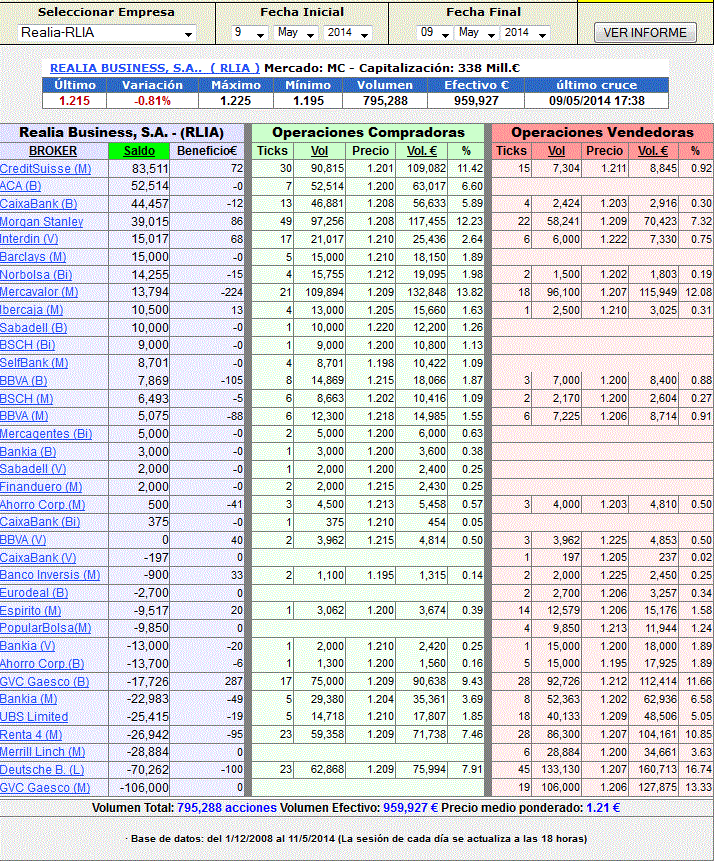The width and height of the screenshot is (714, 861).
Task: Open the Fecha Final year dropdown
Action: (x=526, y=33)
